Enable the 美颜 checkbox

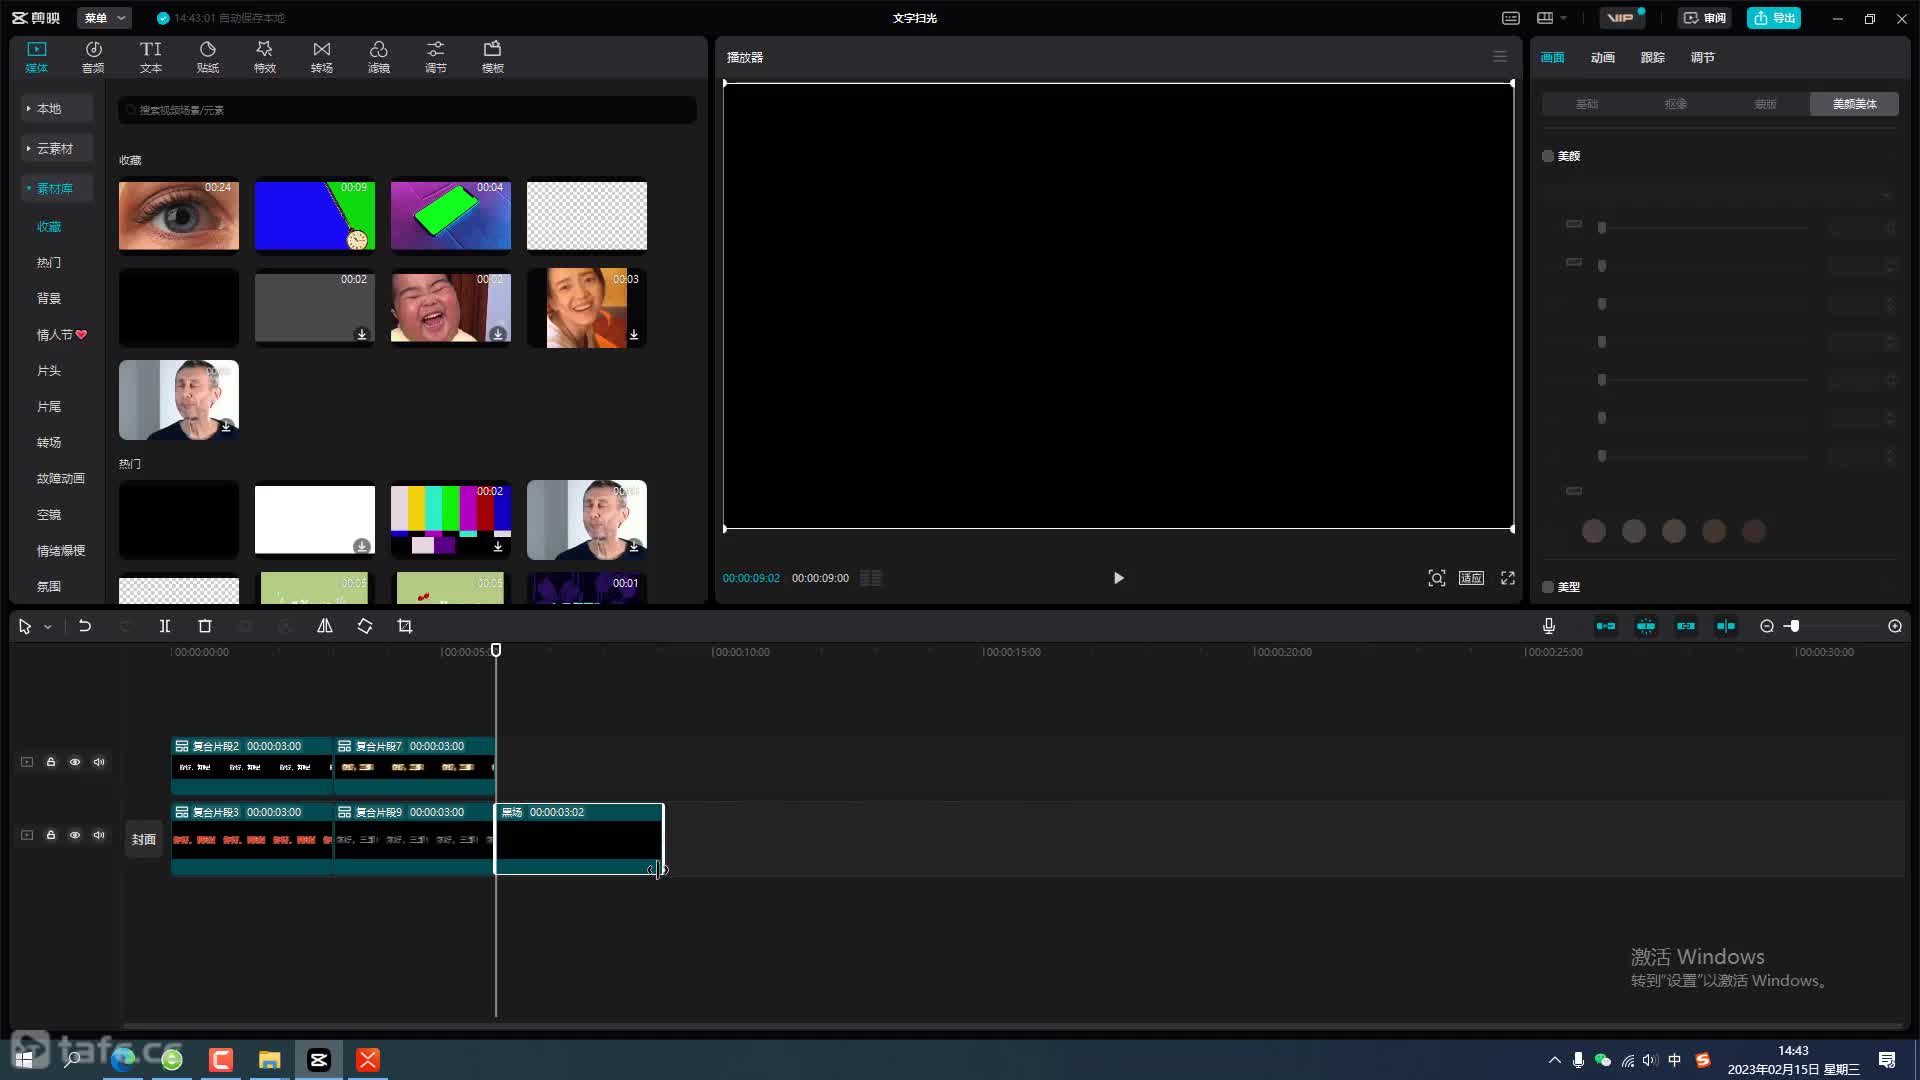click(1548, 156)
